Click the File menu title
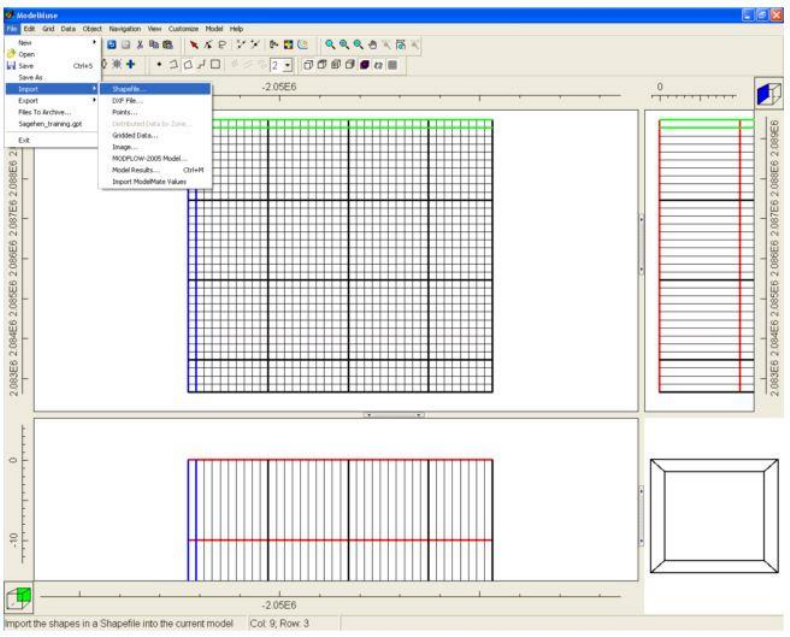This screenshot has height=637, width=790. tap(12, 29)
